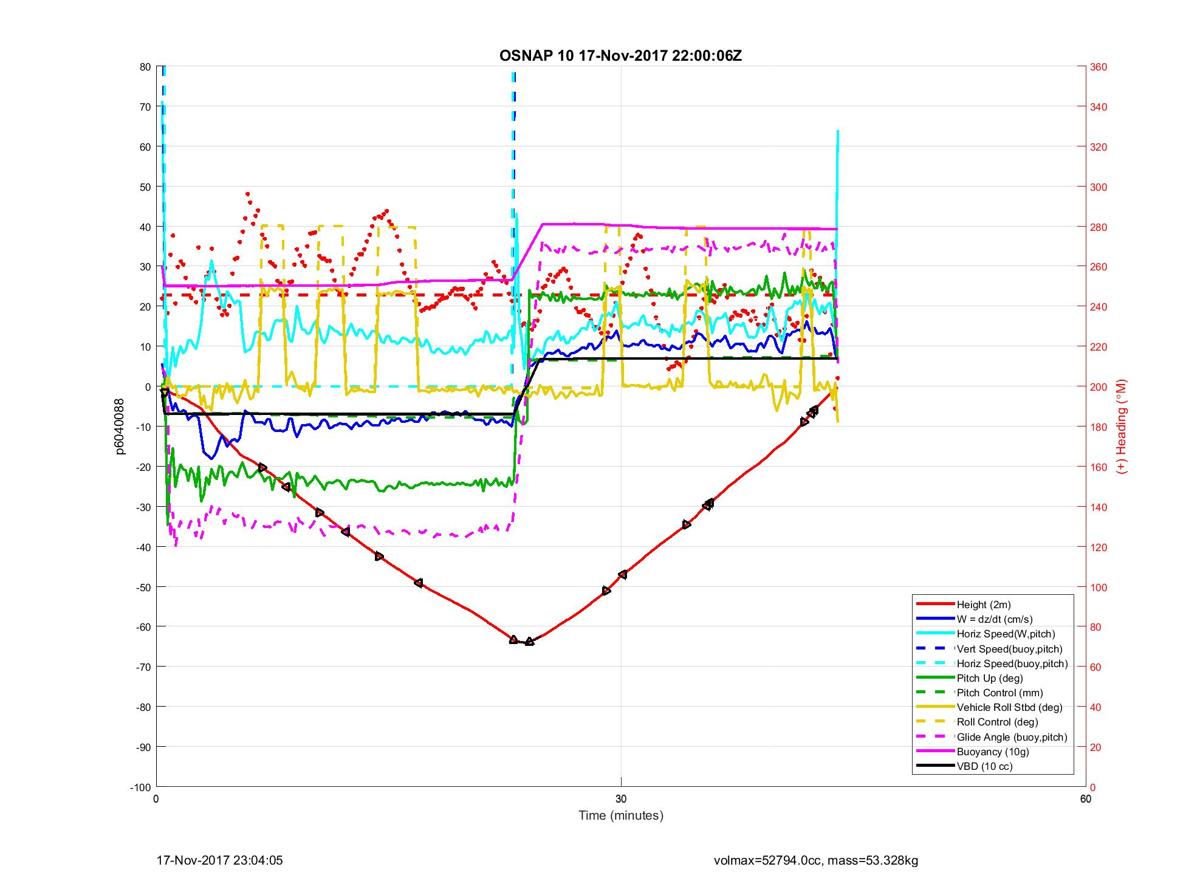Click the 17-Nov-2017 23:04:05 footer timestamp
The height and width of the screenshot is (885, 1200).
click(x=221, y=860)
